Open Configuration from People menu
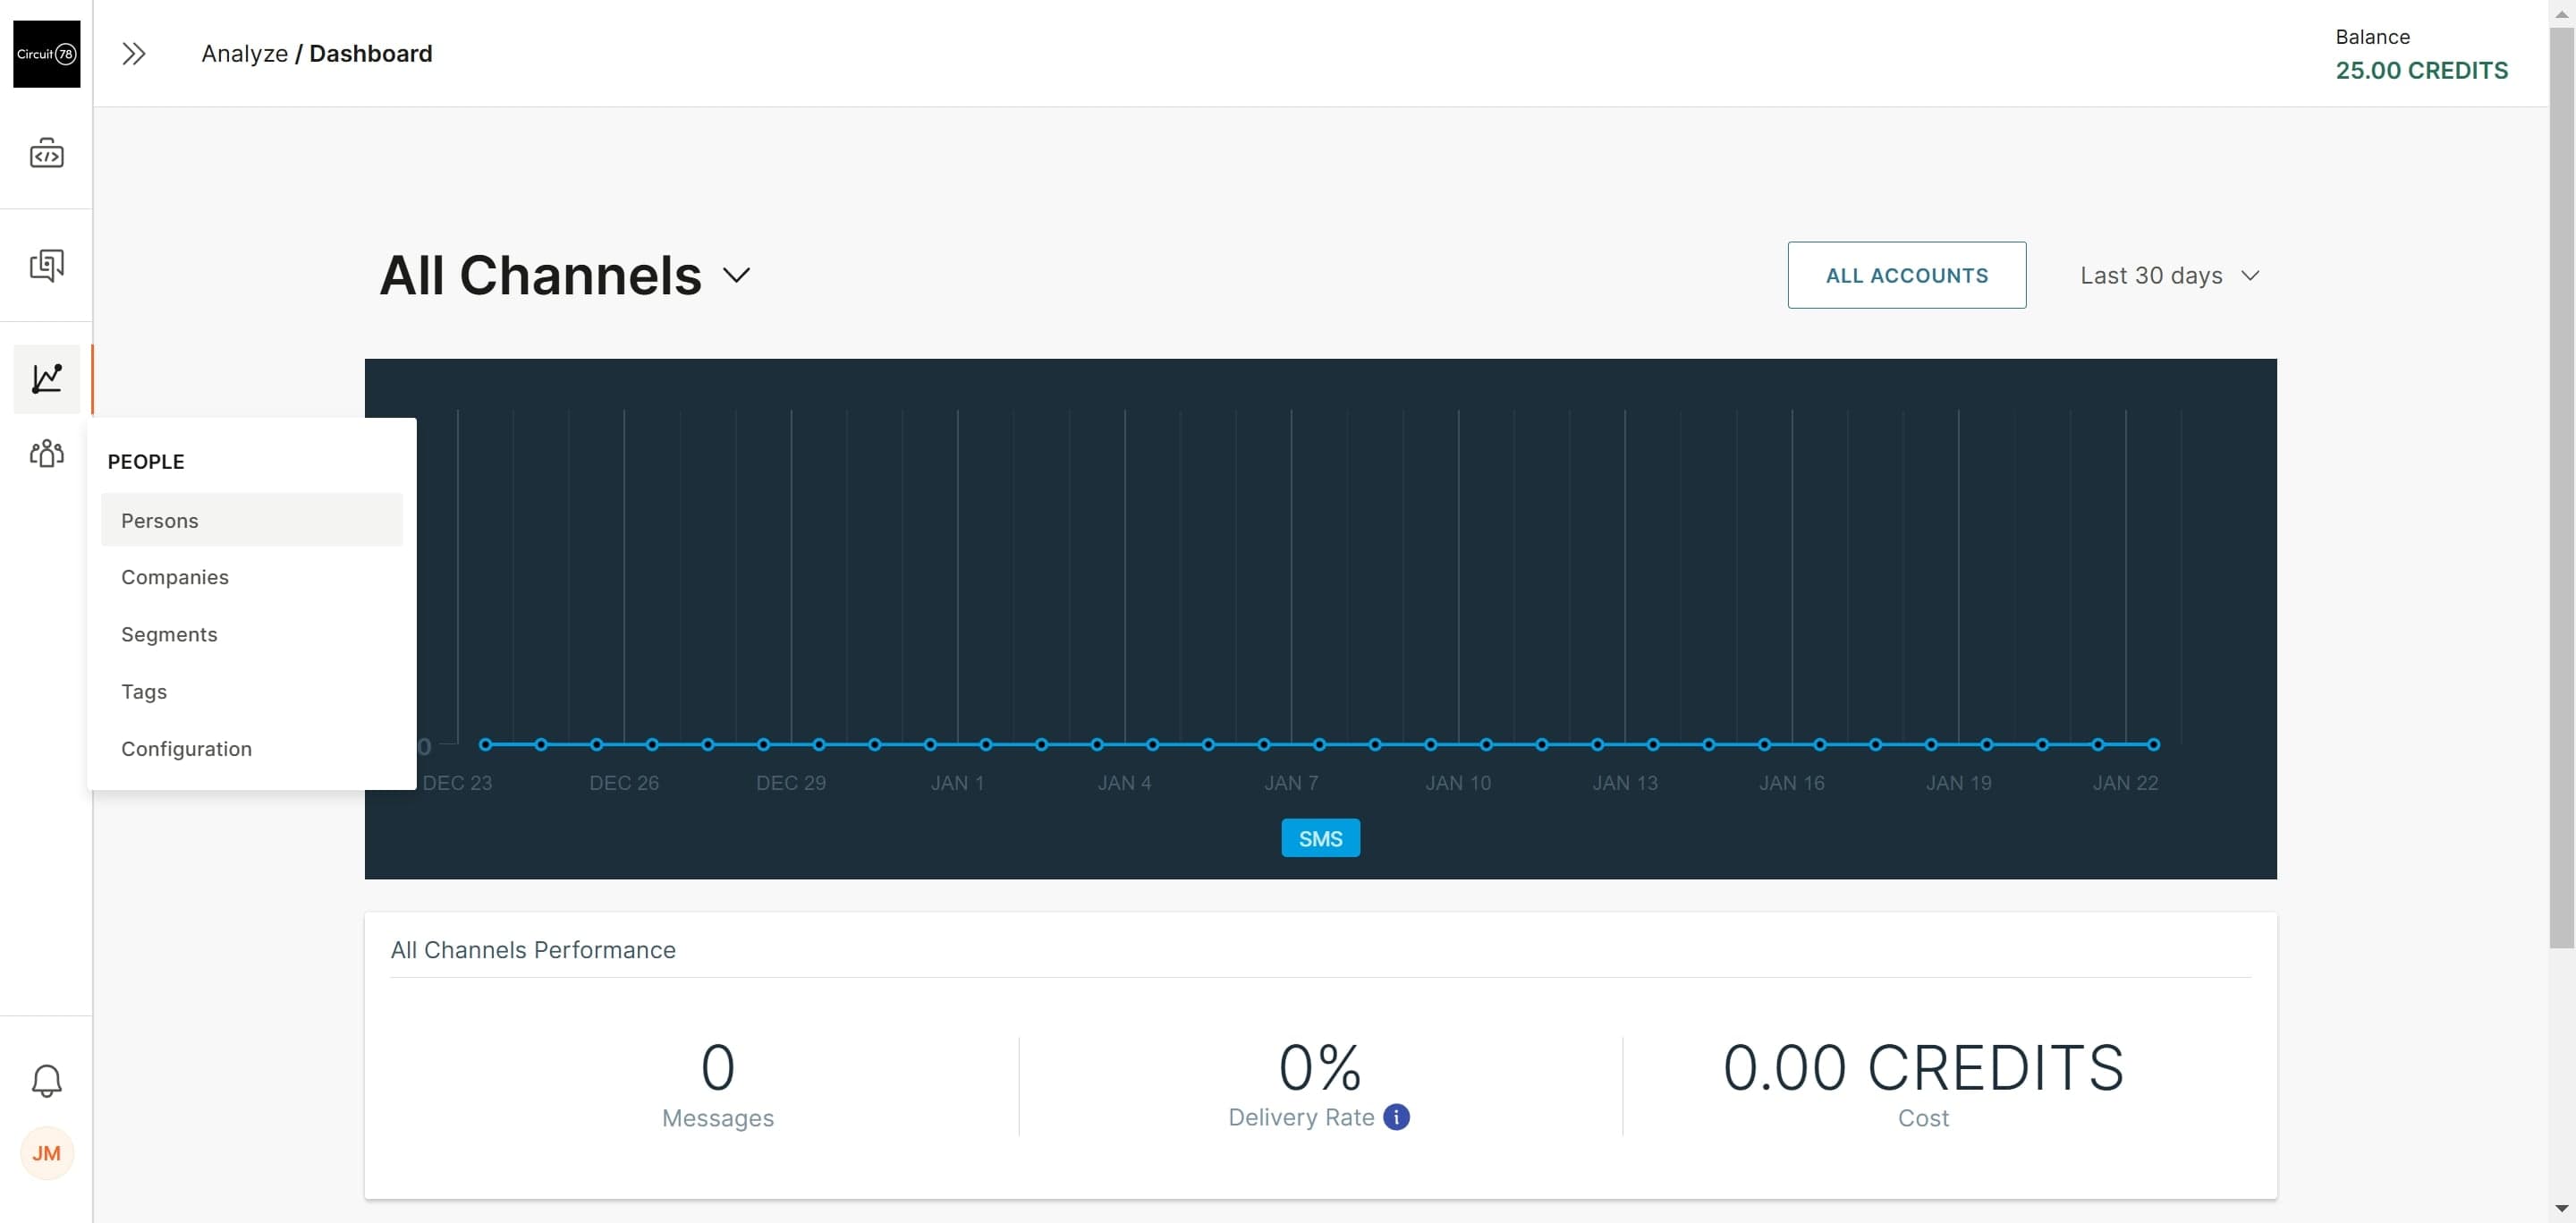This screenshot has width=2576, height=1223. 252,748
